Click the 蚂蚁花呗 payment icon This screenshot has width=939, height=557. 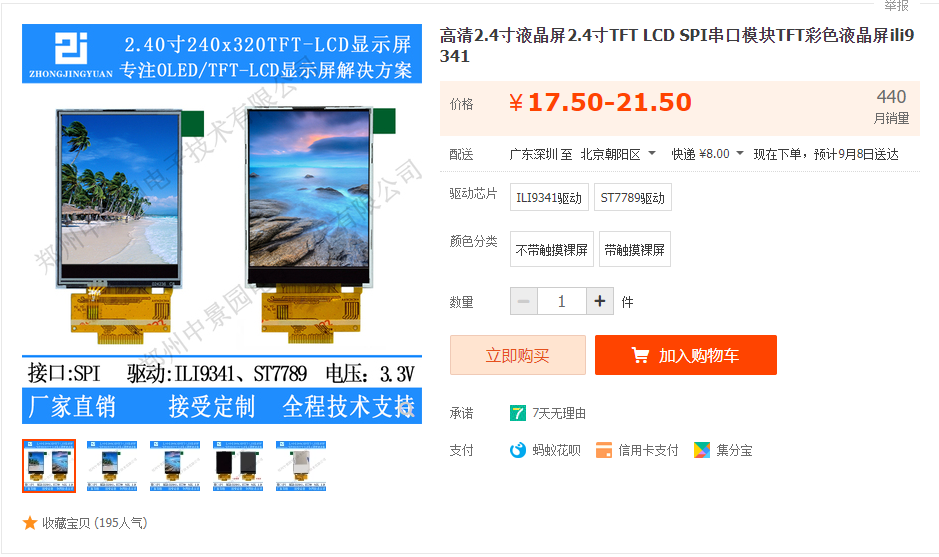point(517,450)
